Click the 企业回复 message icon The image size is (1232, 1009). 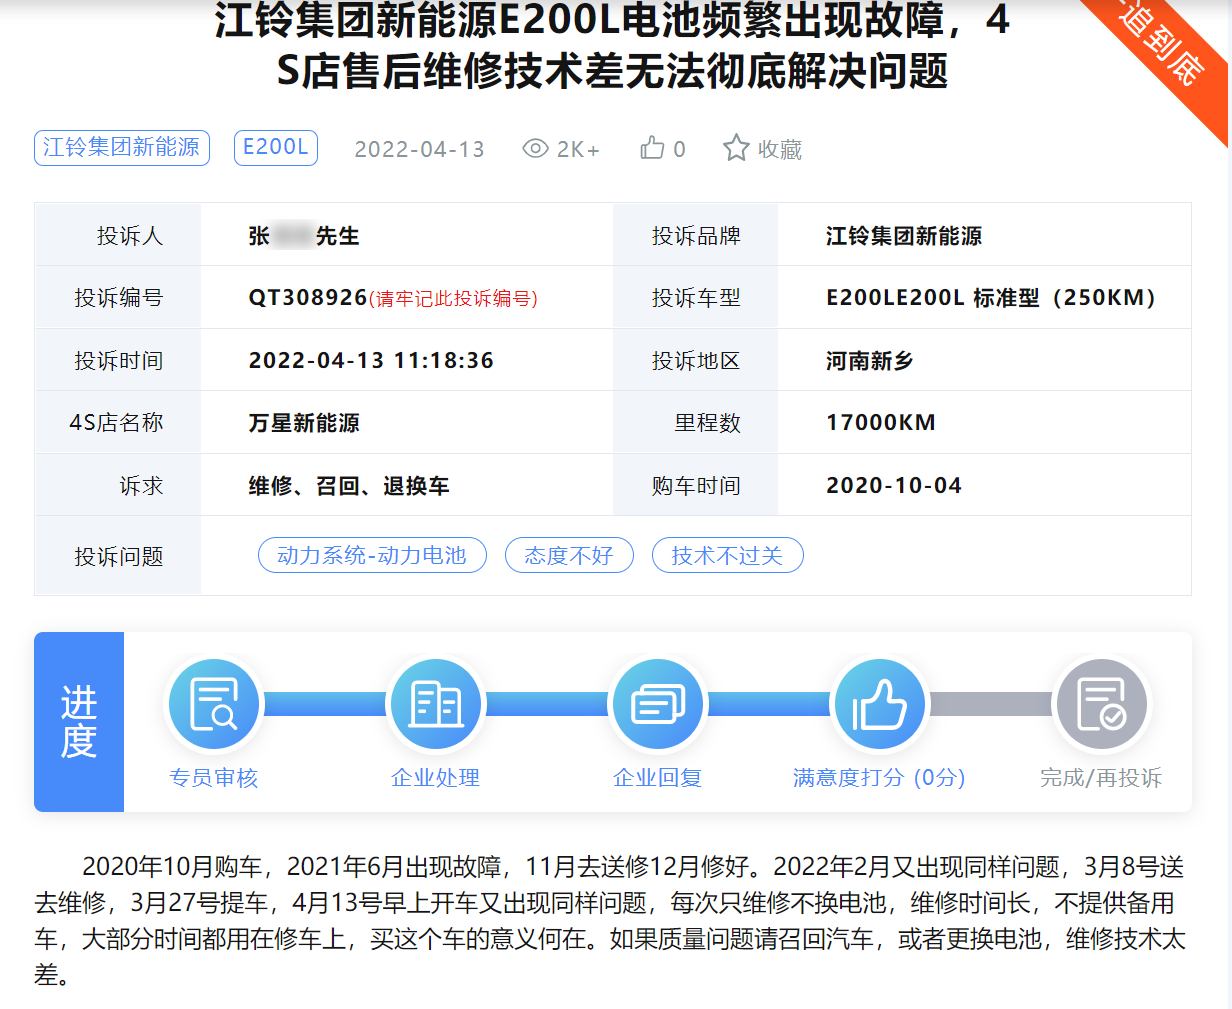point(658,705)
